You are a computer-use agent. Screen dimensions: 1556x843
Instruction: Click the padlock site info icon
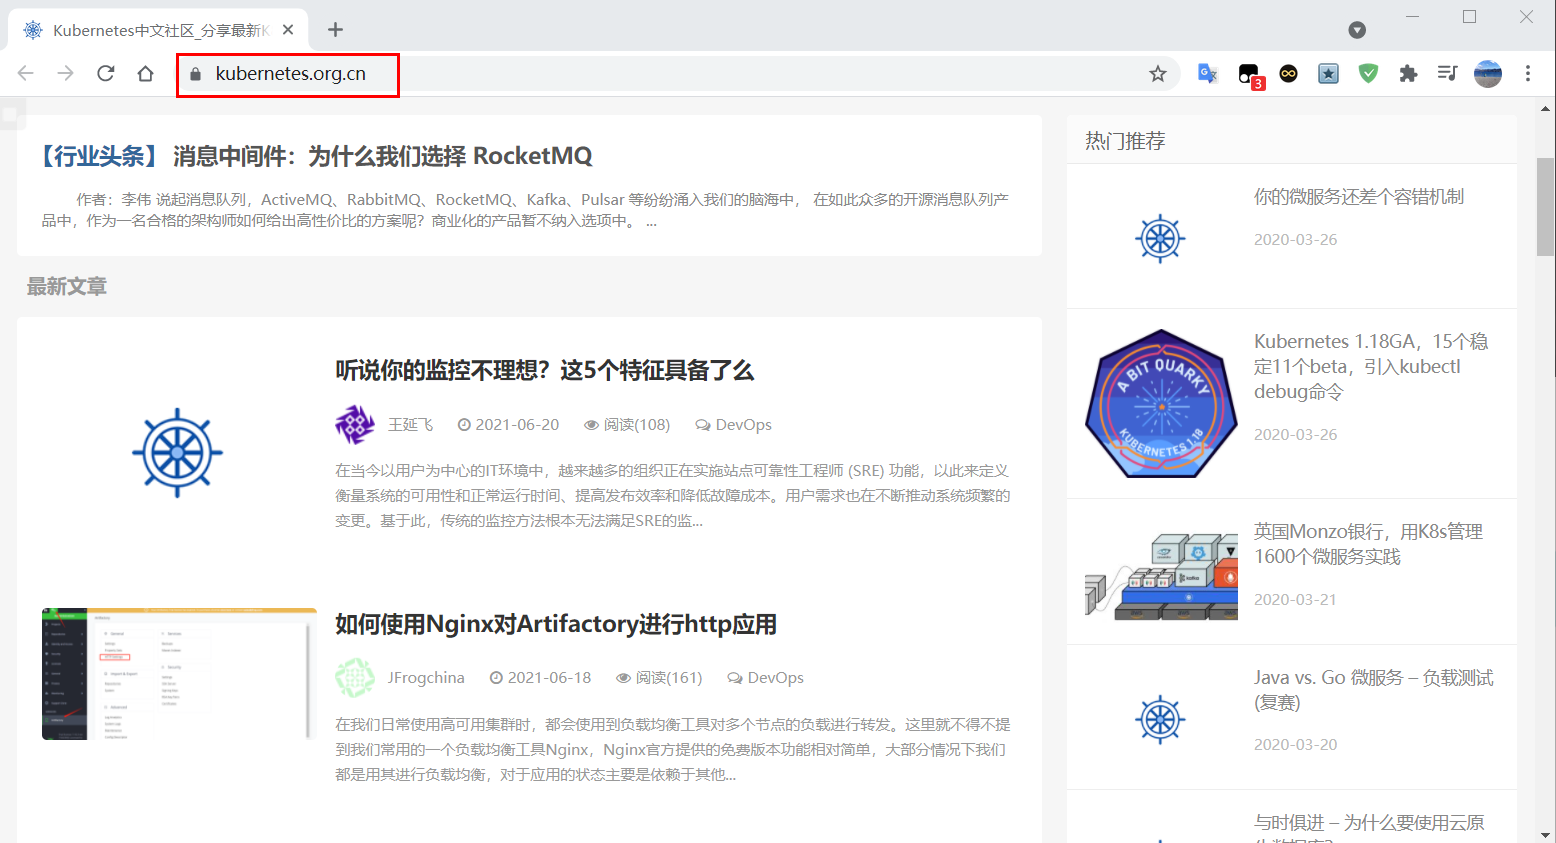pyautogui.click(x=196, y=74)
